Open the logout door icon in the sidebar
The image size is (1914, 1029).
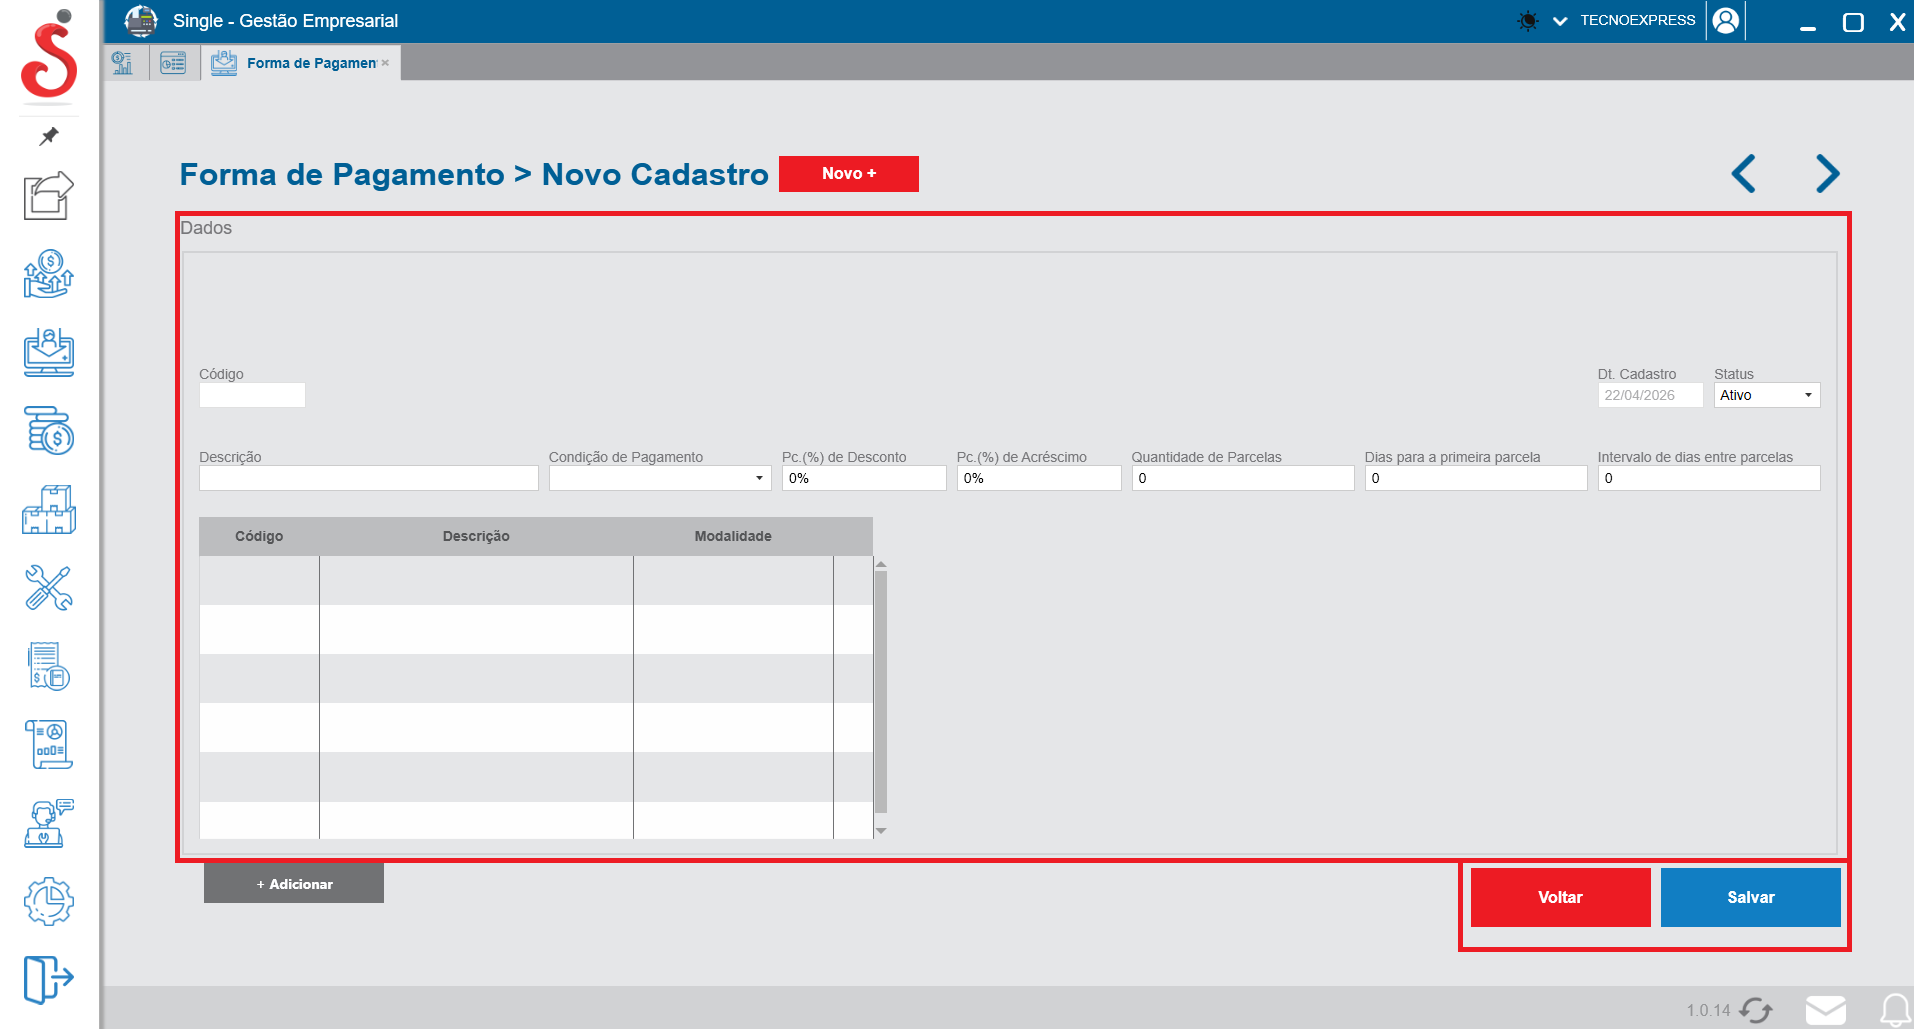pos(48,978)
